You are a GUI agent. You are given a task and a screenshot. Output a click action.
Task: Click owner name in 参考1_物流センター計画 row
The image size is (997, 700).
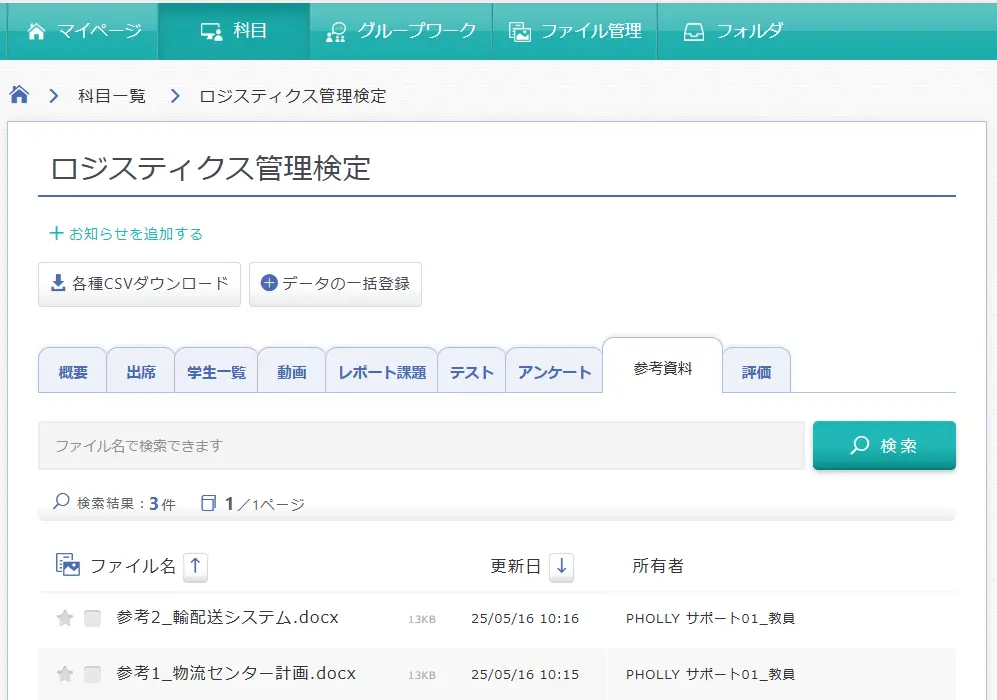pyautogui.click(x=710, y=675)
